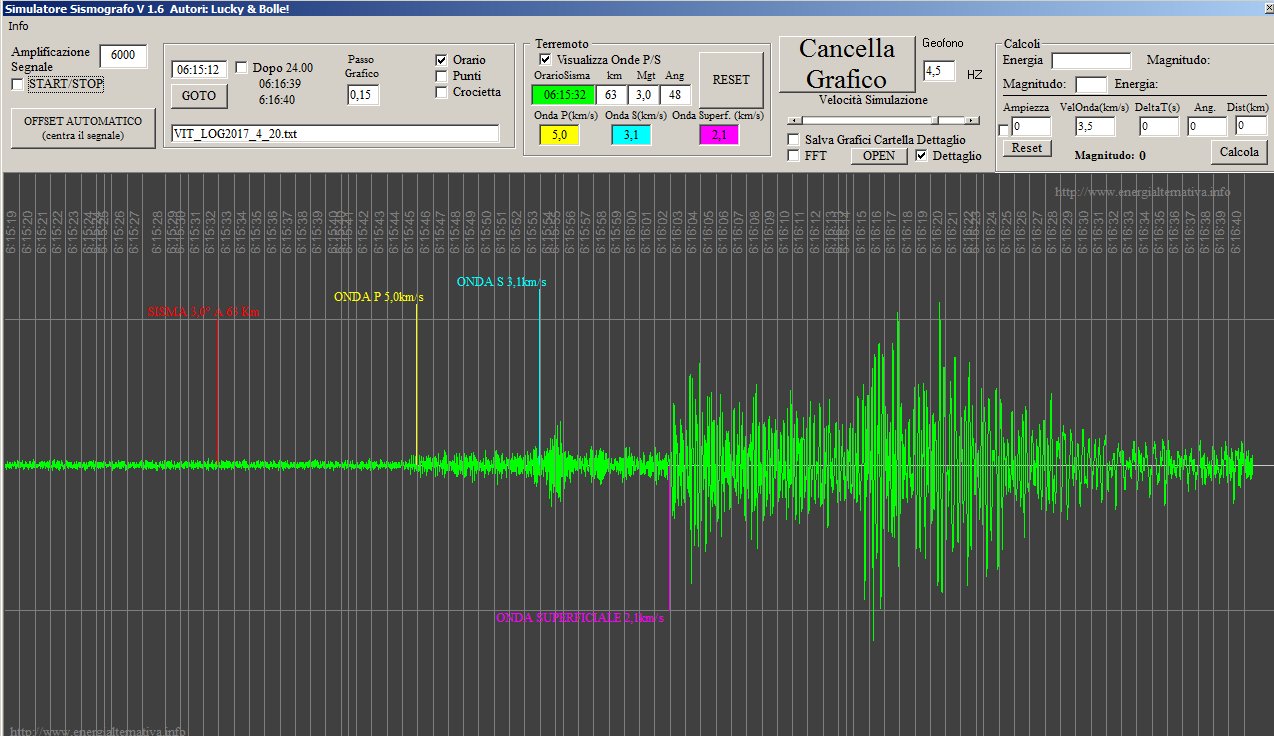Click the HZ unit label
Image resolution: width=1274 pixels, height=736 pixels.
[x=975, y=75]
